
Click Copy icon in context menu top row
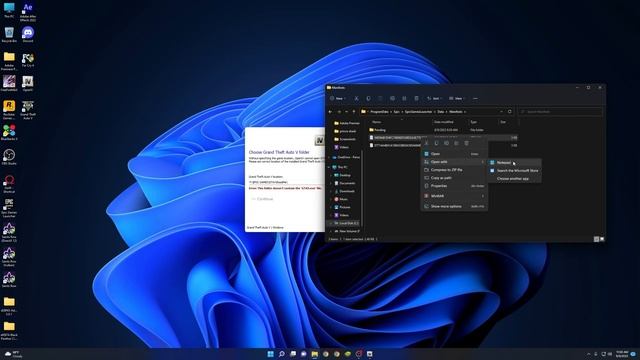pyautogui.click(x=436, y=143)
